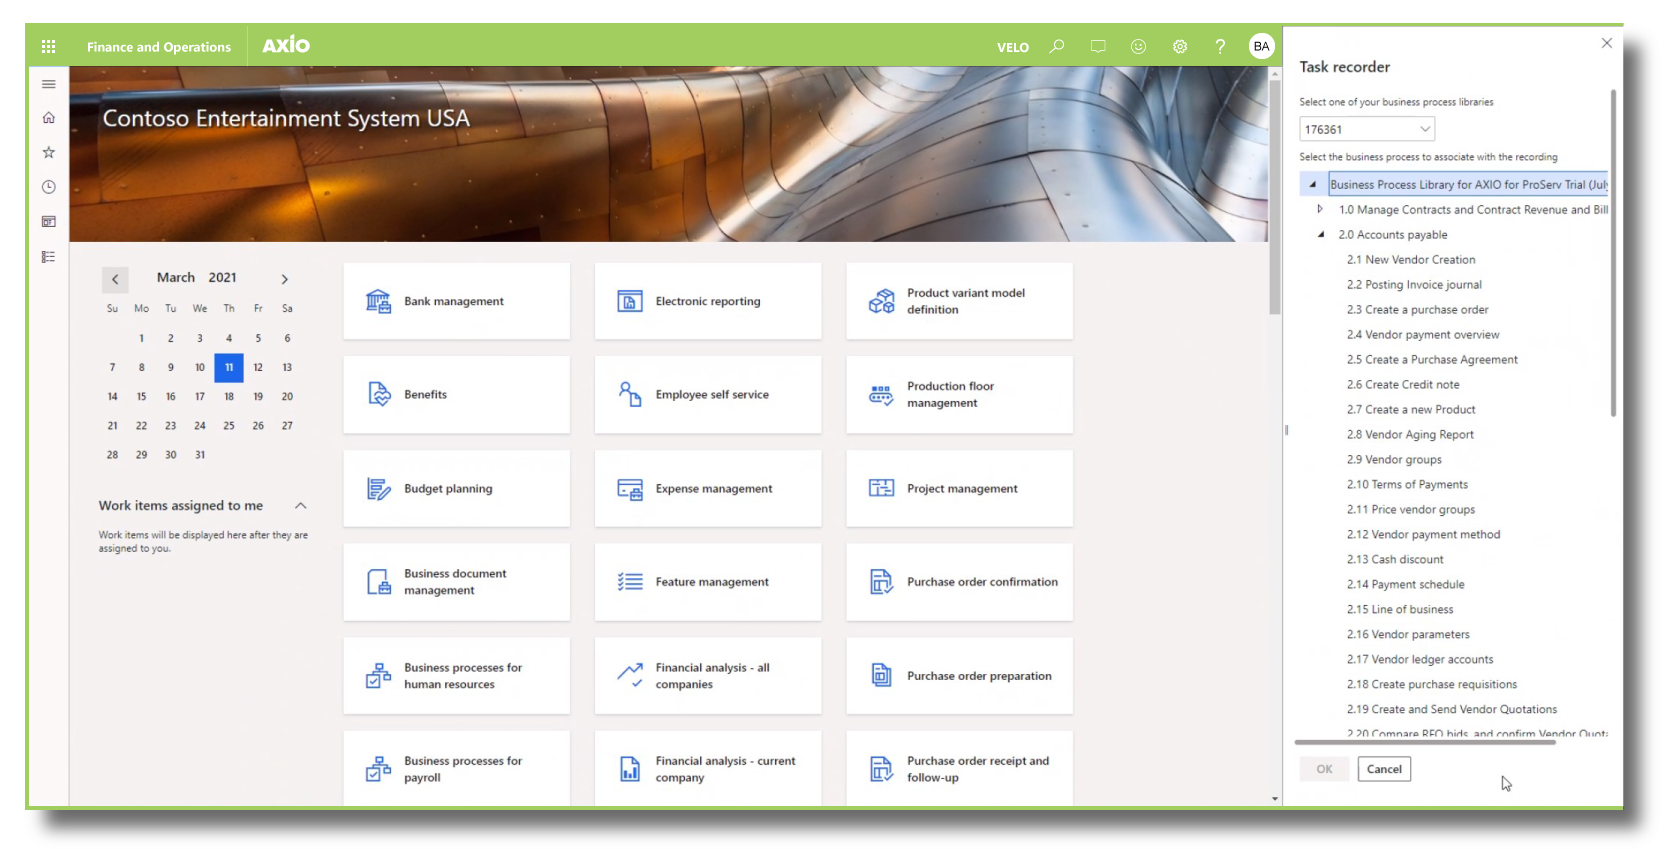
Task: Click the Benefits tile icon
Action: pyautogui.click(x=378, y=394)
